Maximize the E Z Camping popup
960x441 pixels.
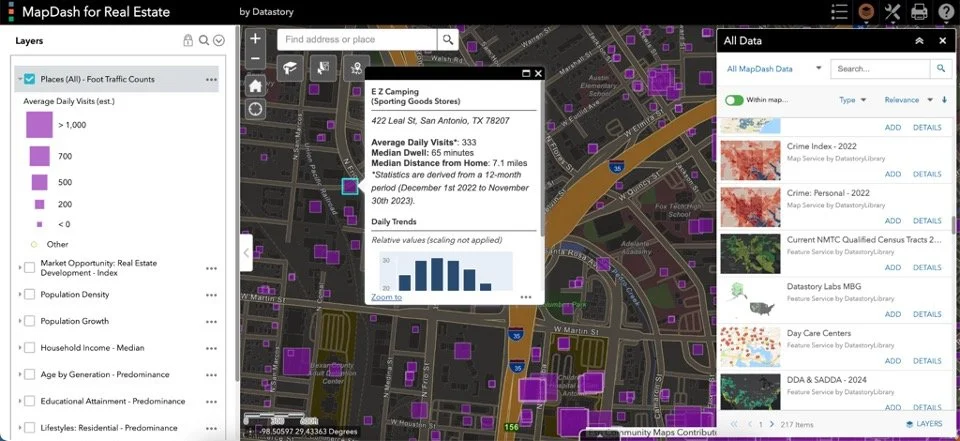point(525,74)
